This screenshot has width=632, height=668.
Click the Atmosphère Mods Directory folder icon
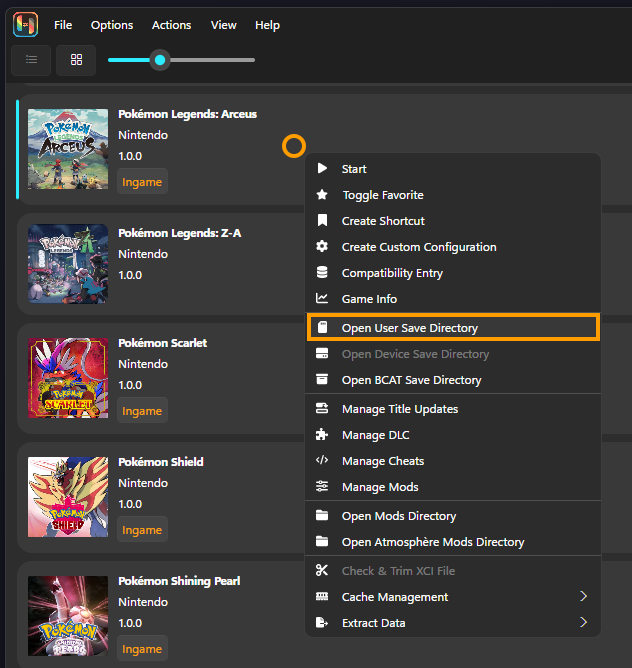coord(322,541)
